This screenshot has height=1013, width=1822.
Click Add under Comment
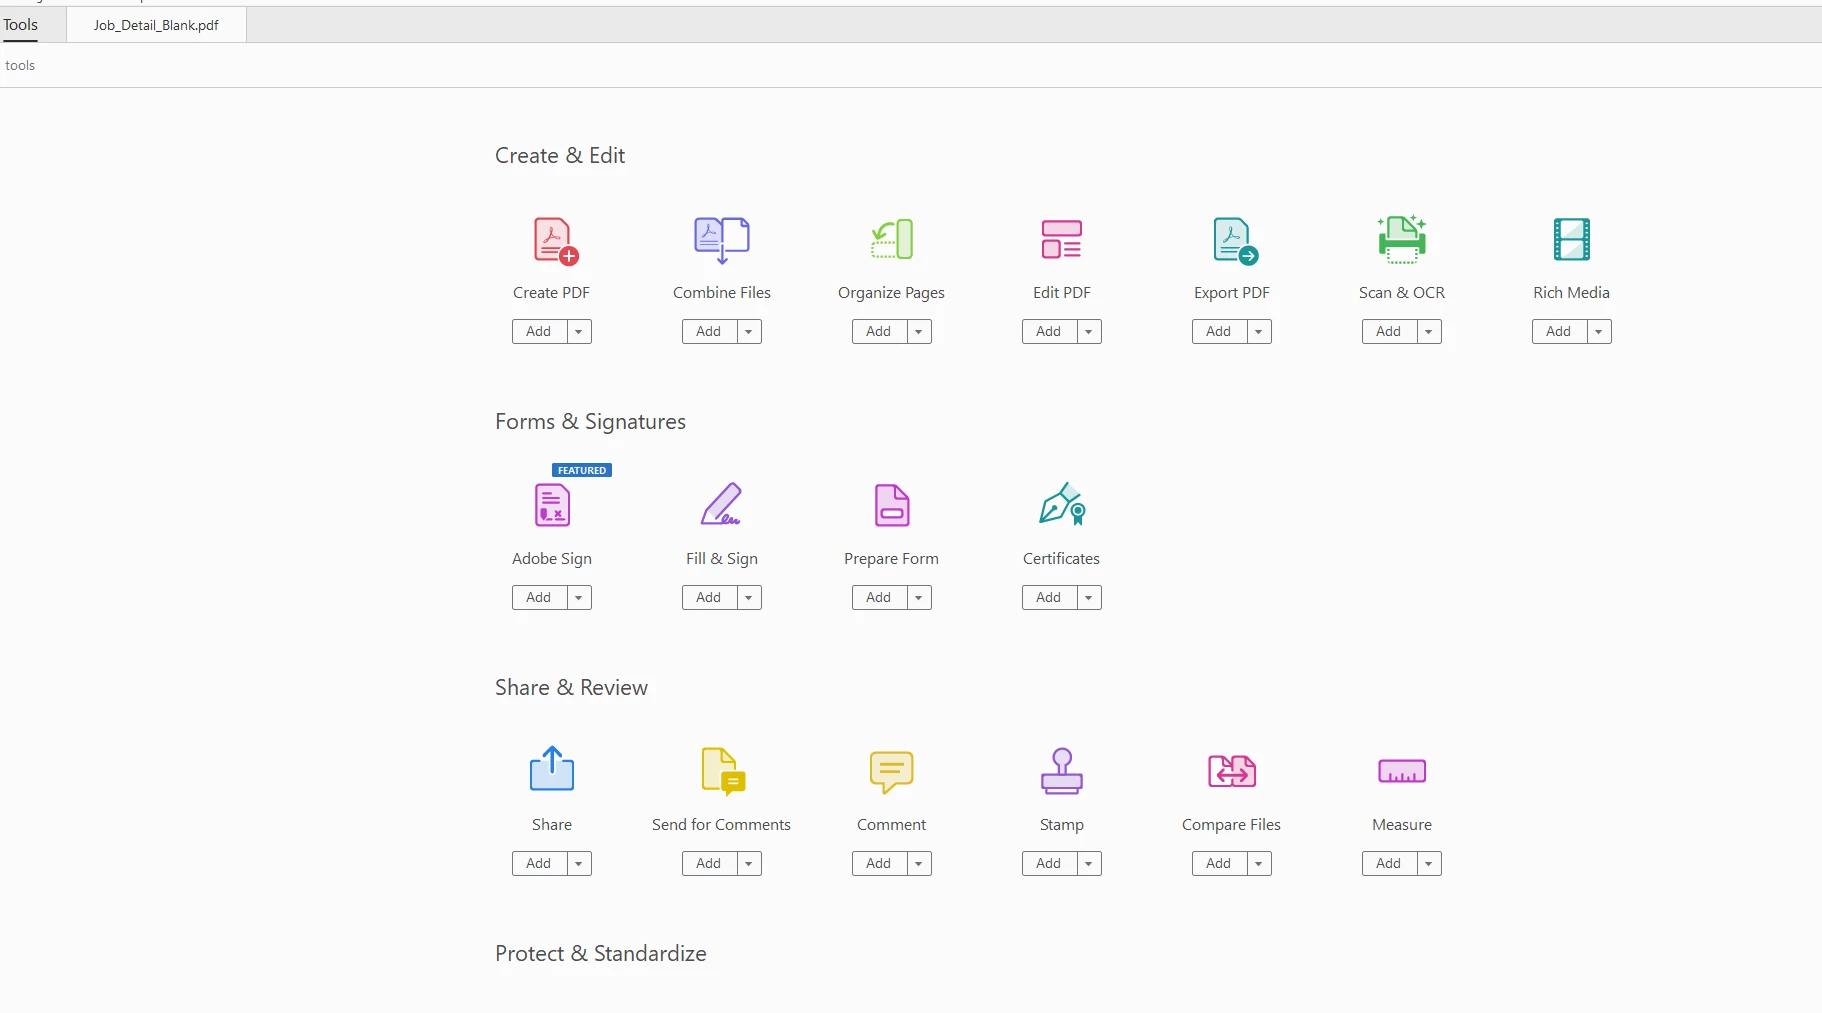pyautogui.click(x=879, y=864)
